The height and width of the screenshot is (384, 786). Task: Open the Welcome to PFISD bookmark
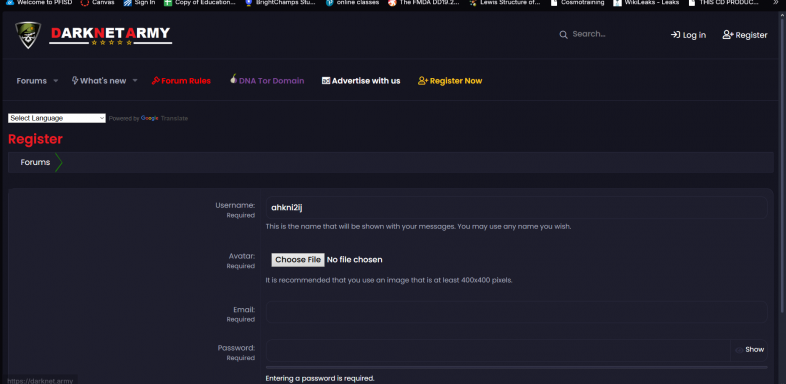40,3
